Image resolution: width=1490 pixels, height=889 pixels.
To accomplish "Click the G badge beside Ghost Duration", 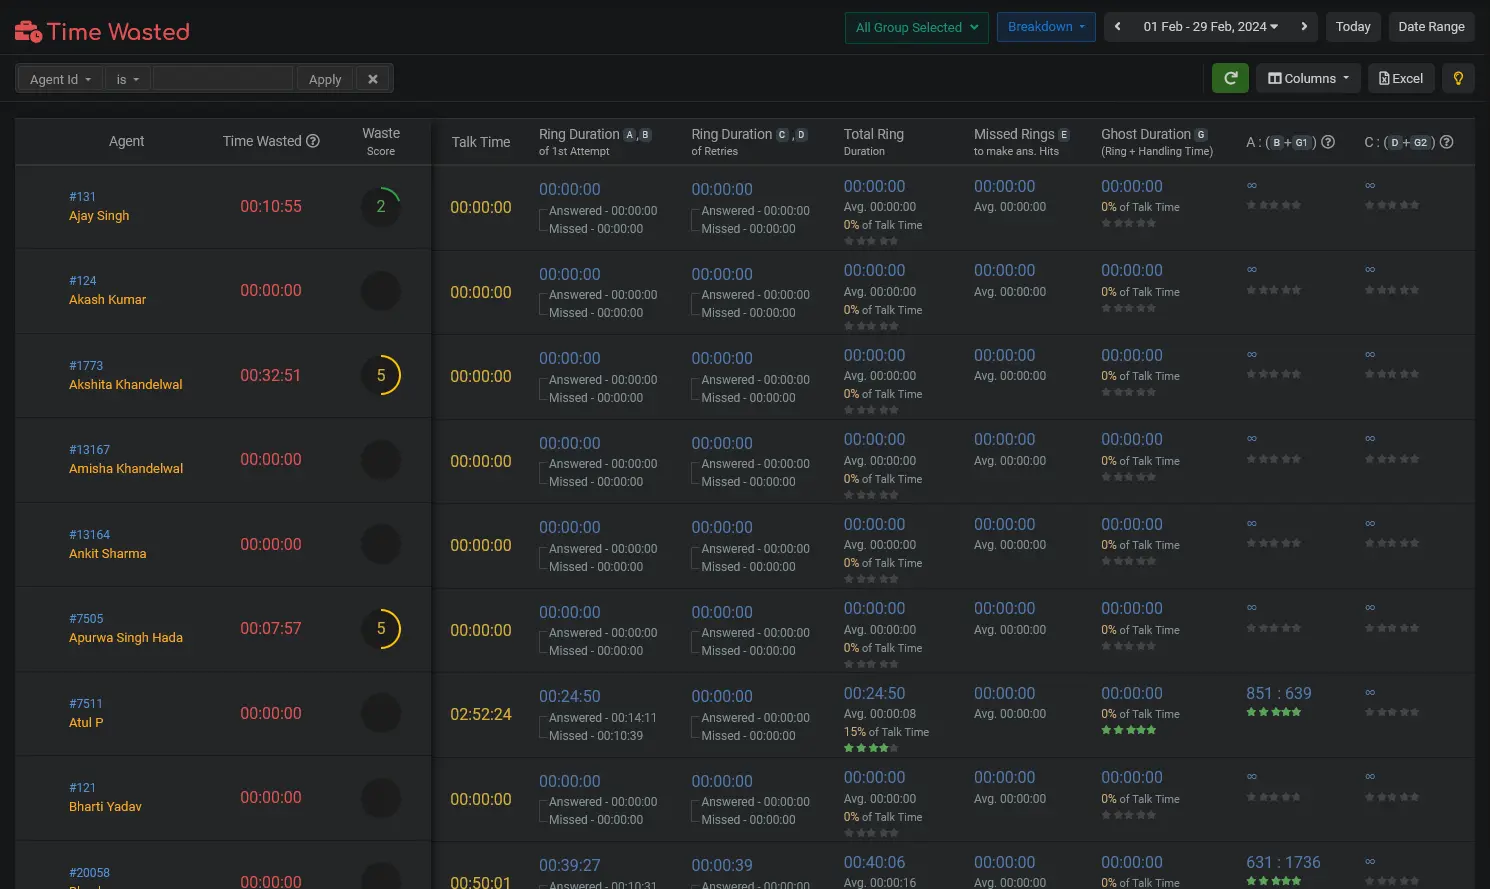I will tap(1201, 135).
